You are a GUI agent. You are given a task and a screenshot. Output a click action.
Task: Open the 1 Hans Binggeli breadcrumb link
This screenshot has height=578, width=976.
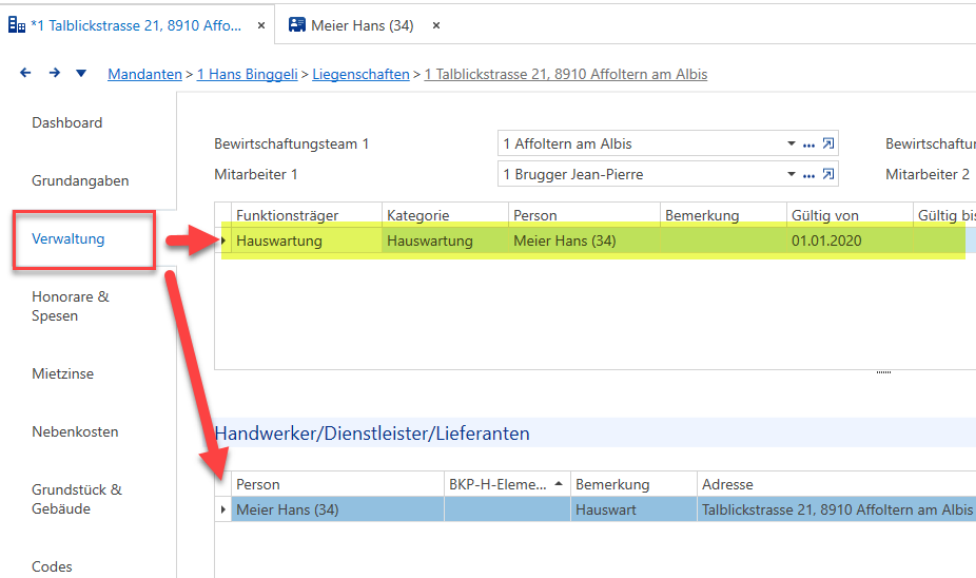(x=247, y=74)
